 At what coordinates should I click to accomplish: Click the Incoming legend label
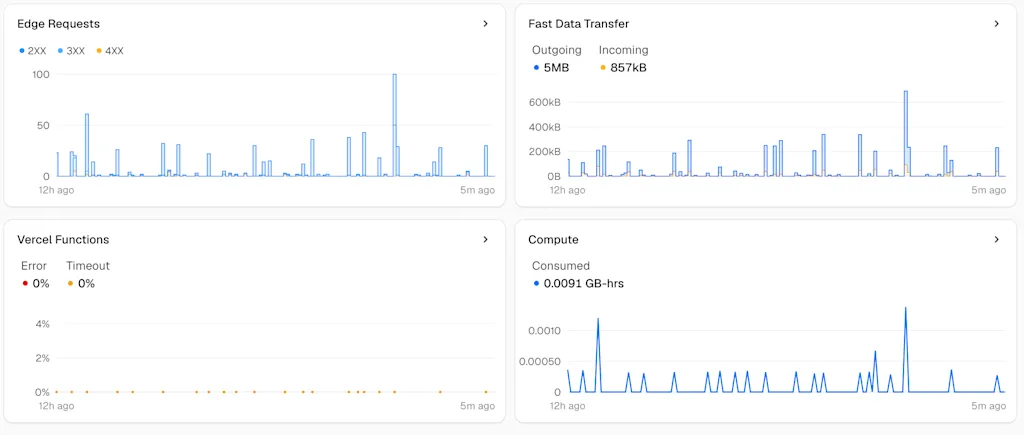(624, 50)
